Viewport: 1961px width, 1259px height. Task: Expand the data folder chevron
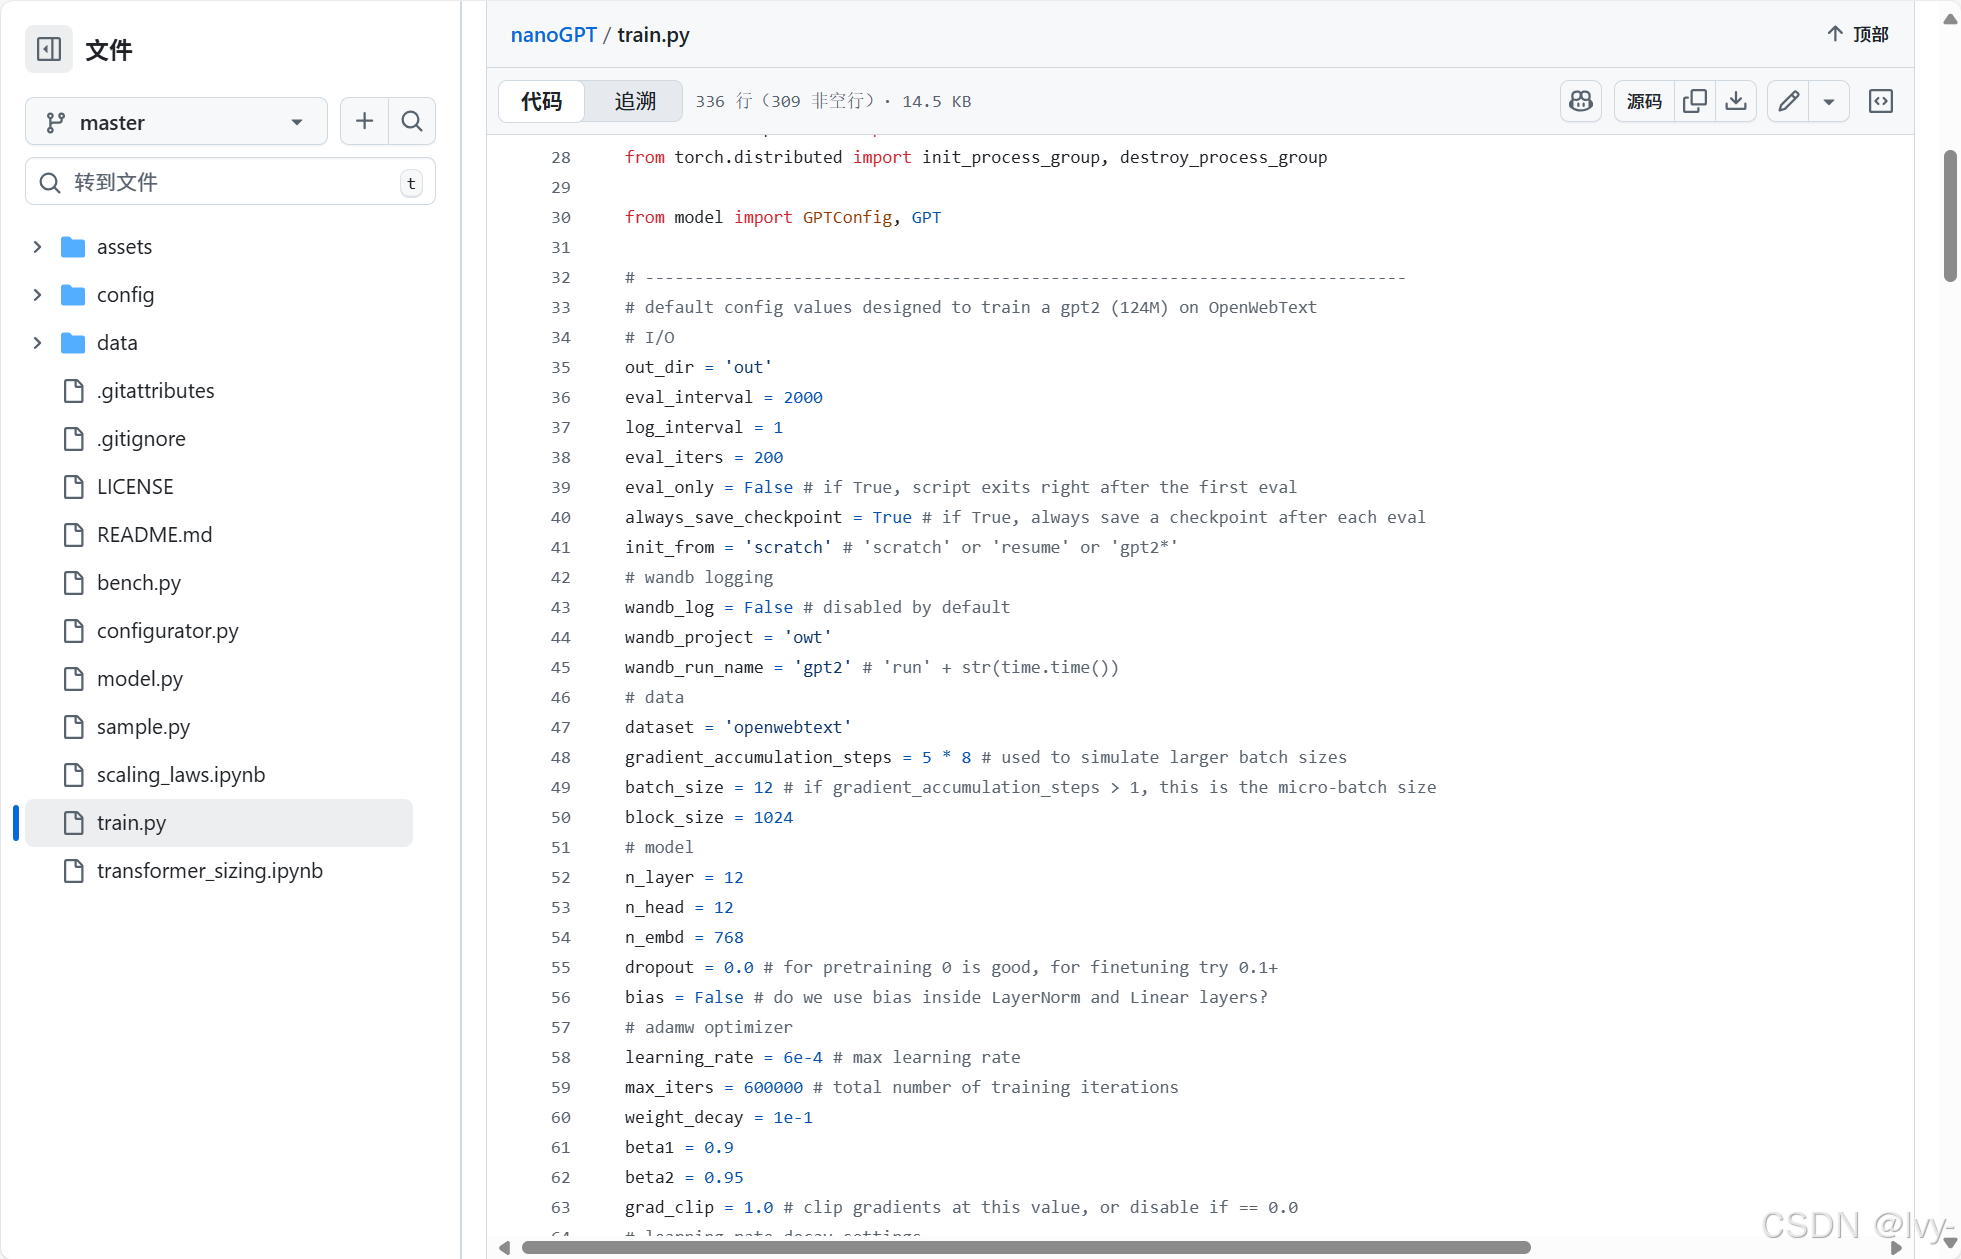pyautogui.click(x=37, y=343)
